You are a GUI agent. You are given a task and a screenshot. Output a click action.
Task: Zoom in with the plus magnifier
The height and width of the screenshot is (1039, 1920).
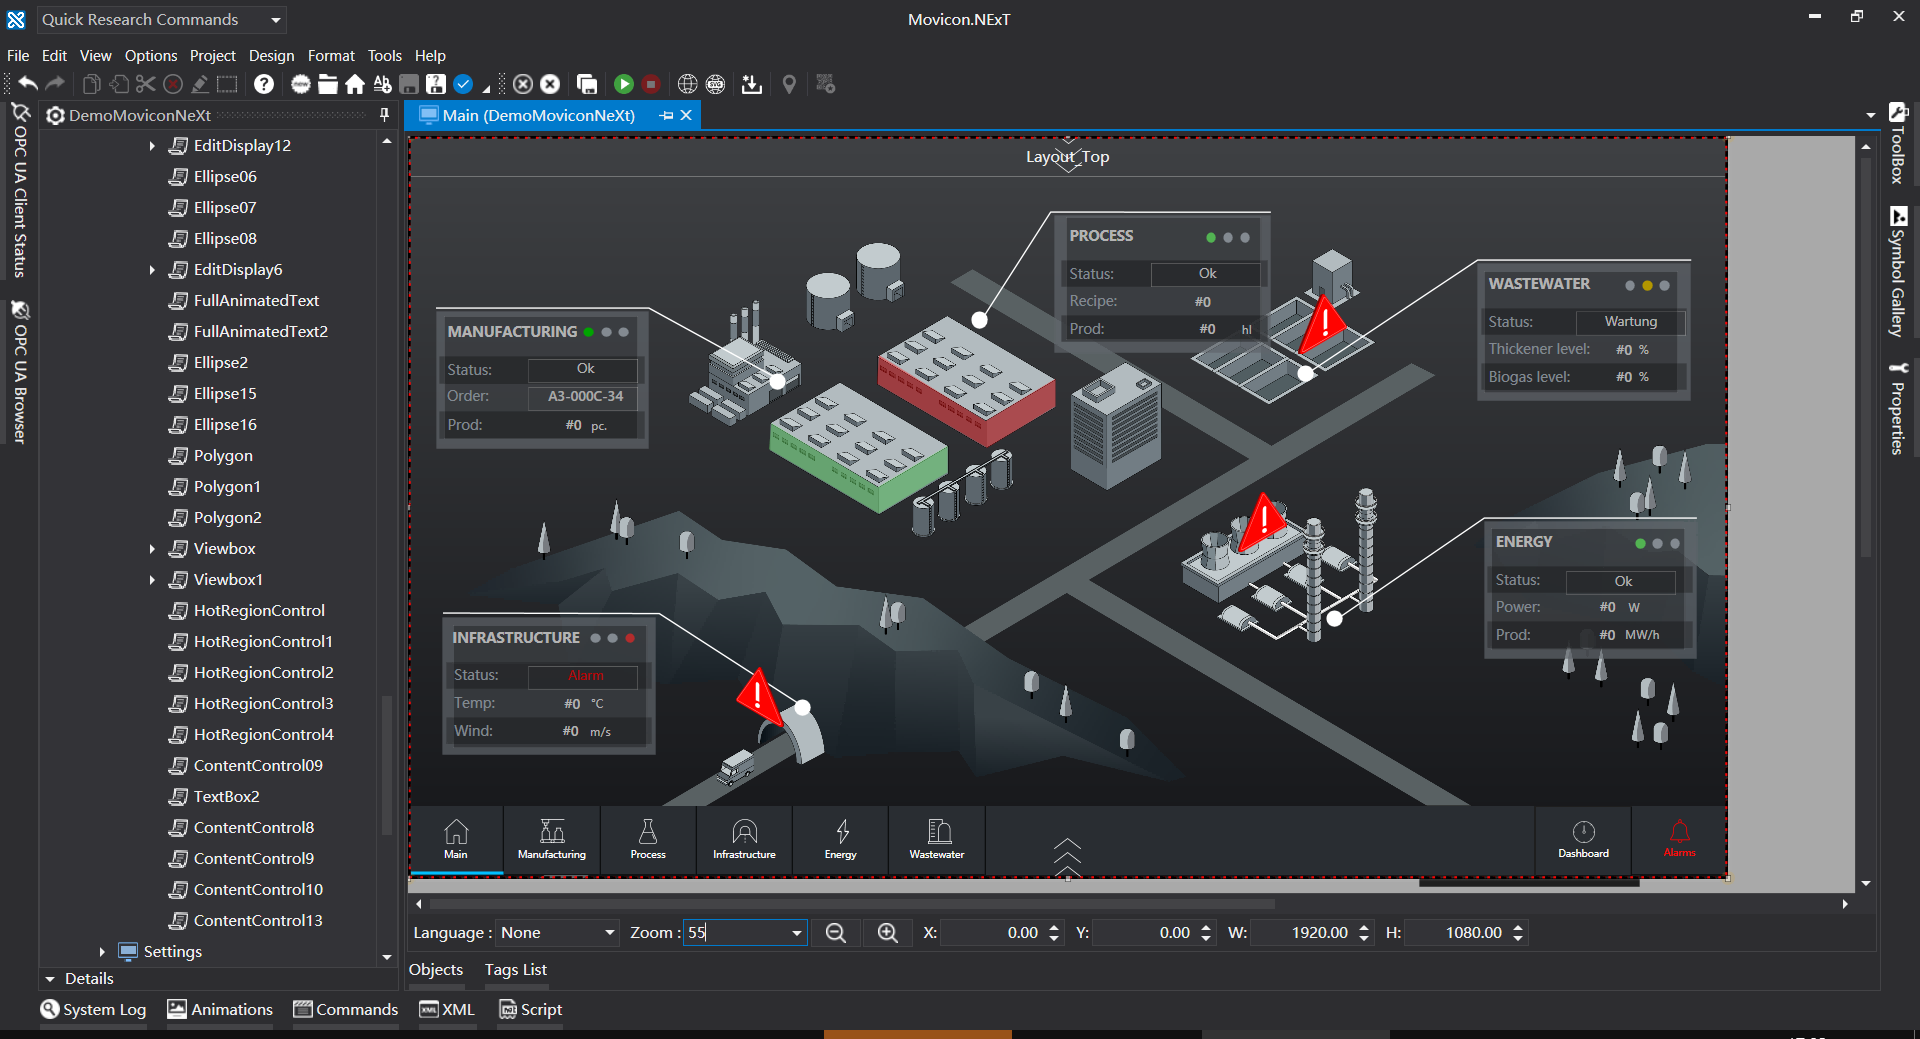[x=887, y=933]
